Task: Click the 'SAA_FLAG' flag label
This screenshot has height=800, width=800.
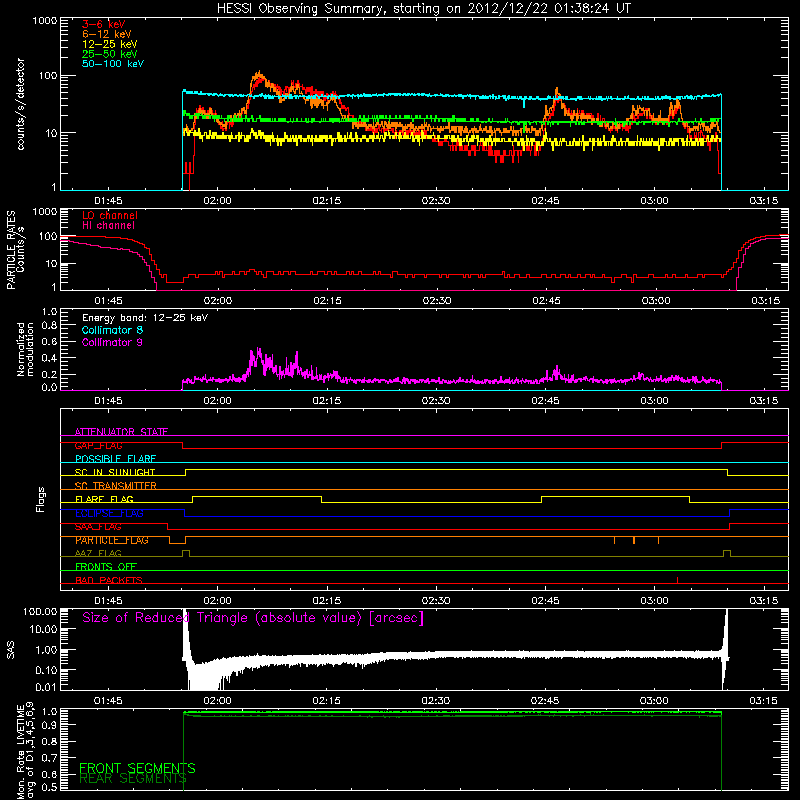Action: (98, 526)
